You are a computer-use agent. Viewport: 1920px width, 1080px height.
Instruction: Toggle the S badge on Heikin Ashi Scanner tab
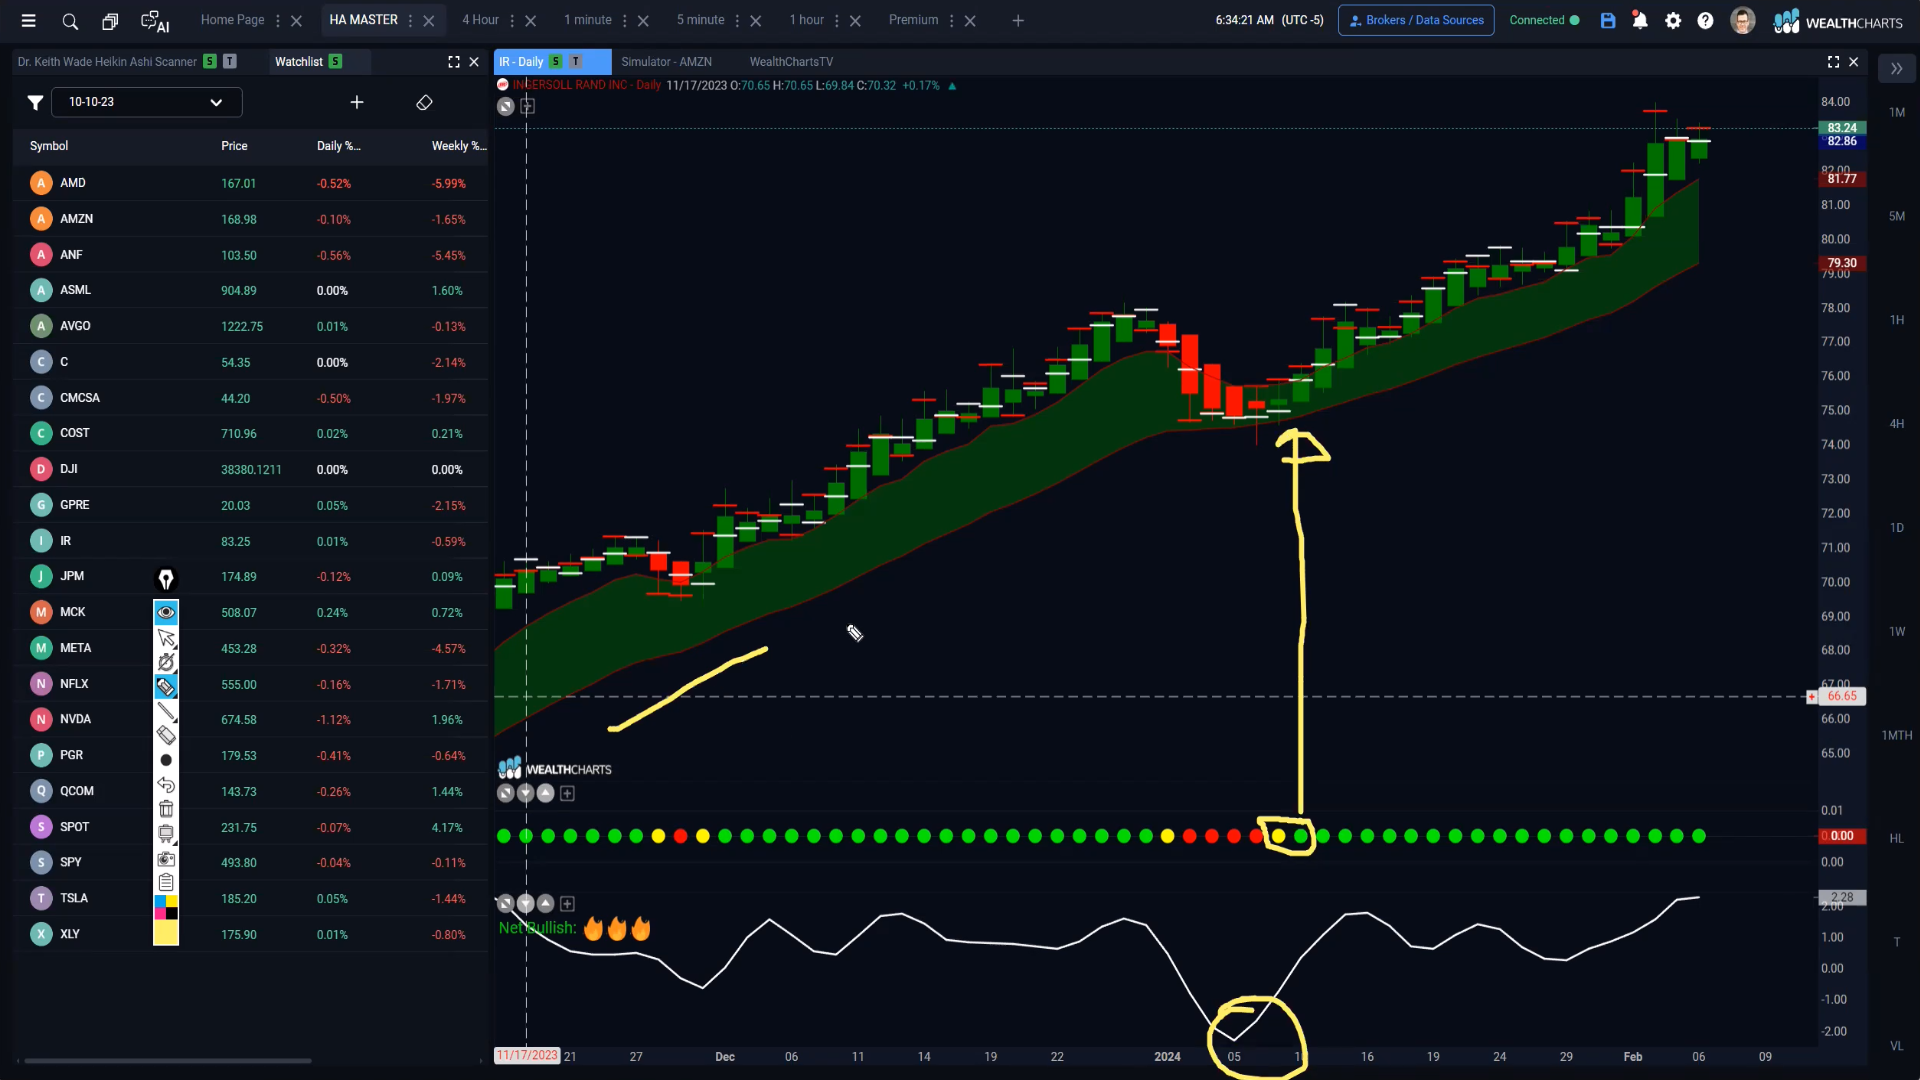209,62
